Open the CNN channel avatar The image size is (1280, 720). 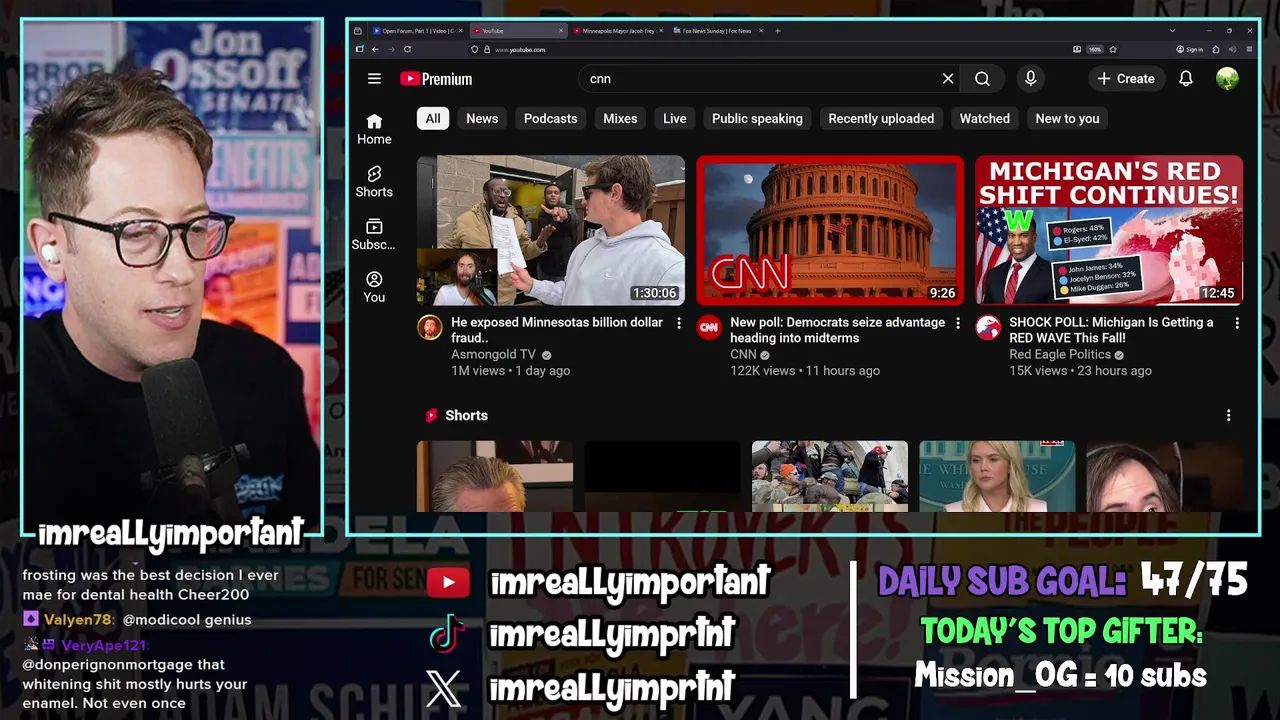click(709, 327)
